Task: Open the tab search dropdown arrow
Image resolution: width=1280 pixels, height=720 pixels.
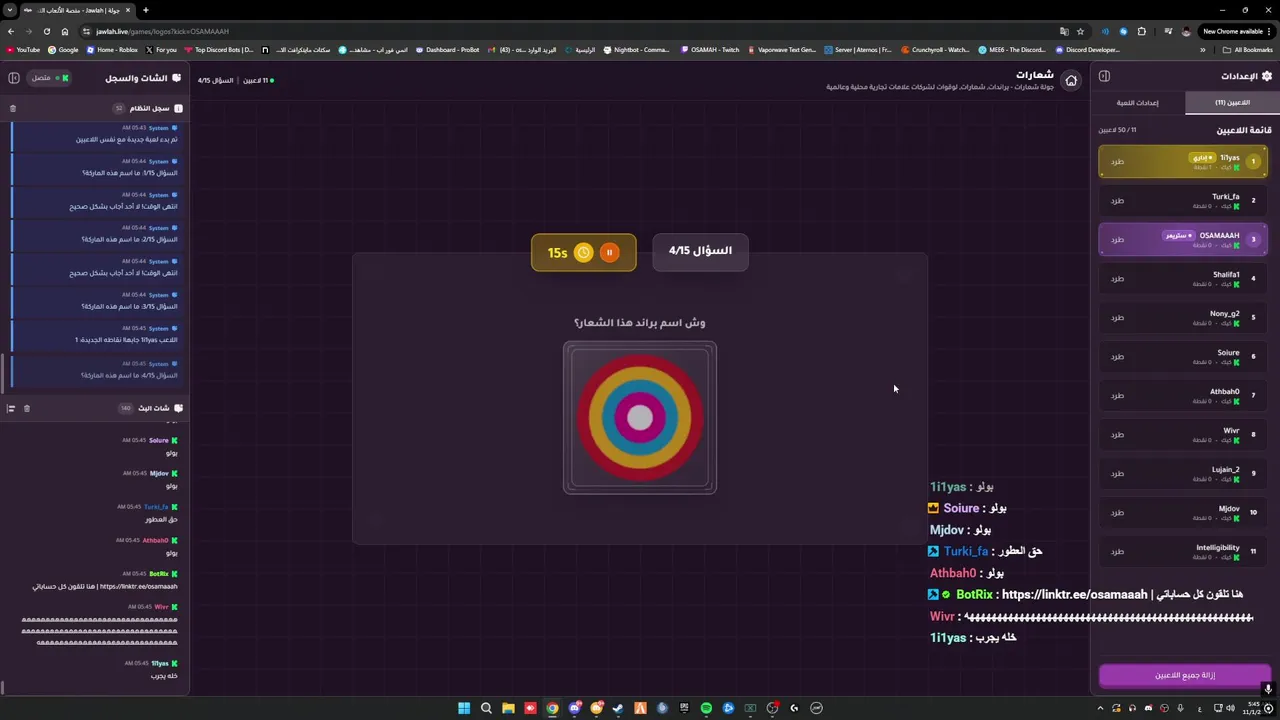Action: (10, 10)
